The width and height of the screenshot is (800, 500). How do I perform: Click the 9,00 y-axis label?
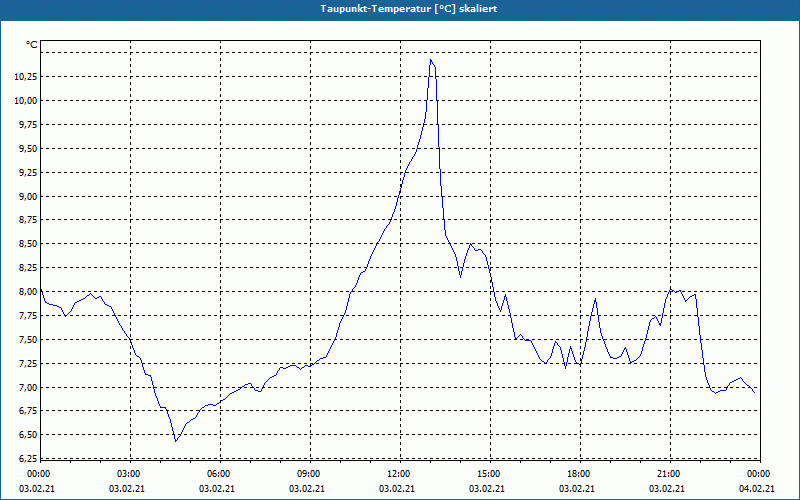click(x=29, y=196)
